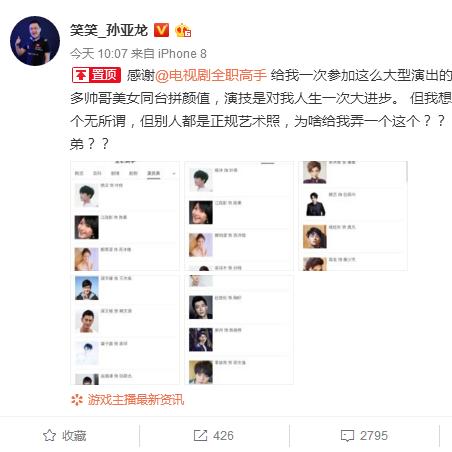Image resolution: width=452 pixels, height=452 pixels.
Task: Open the first cast-list thumbnail image
Action: tap(125, 216)
